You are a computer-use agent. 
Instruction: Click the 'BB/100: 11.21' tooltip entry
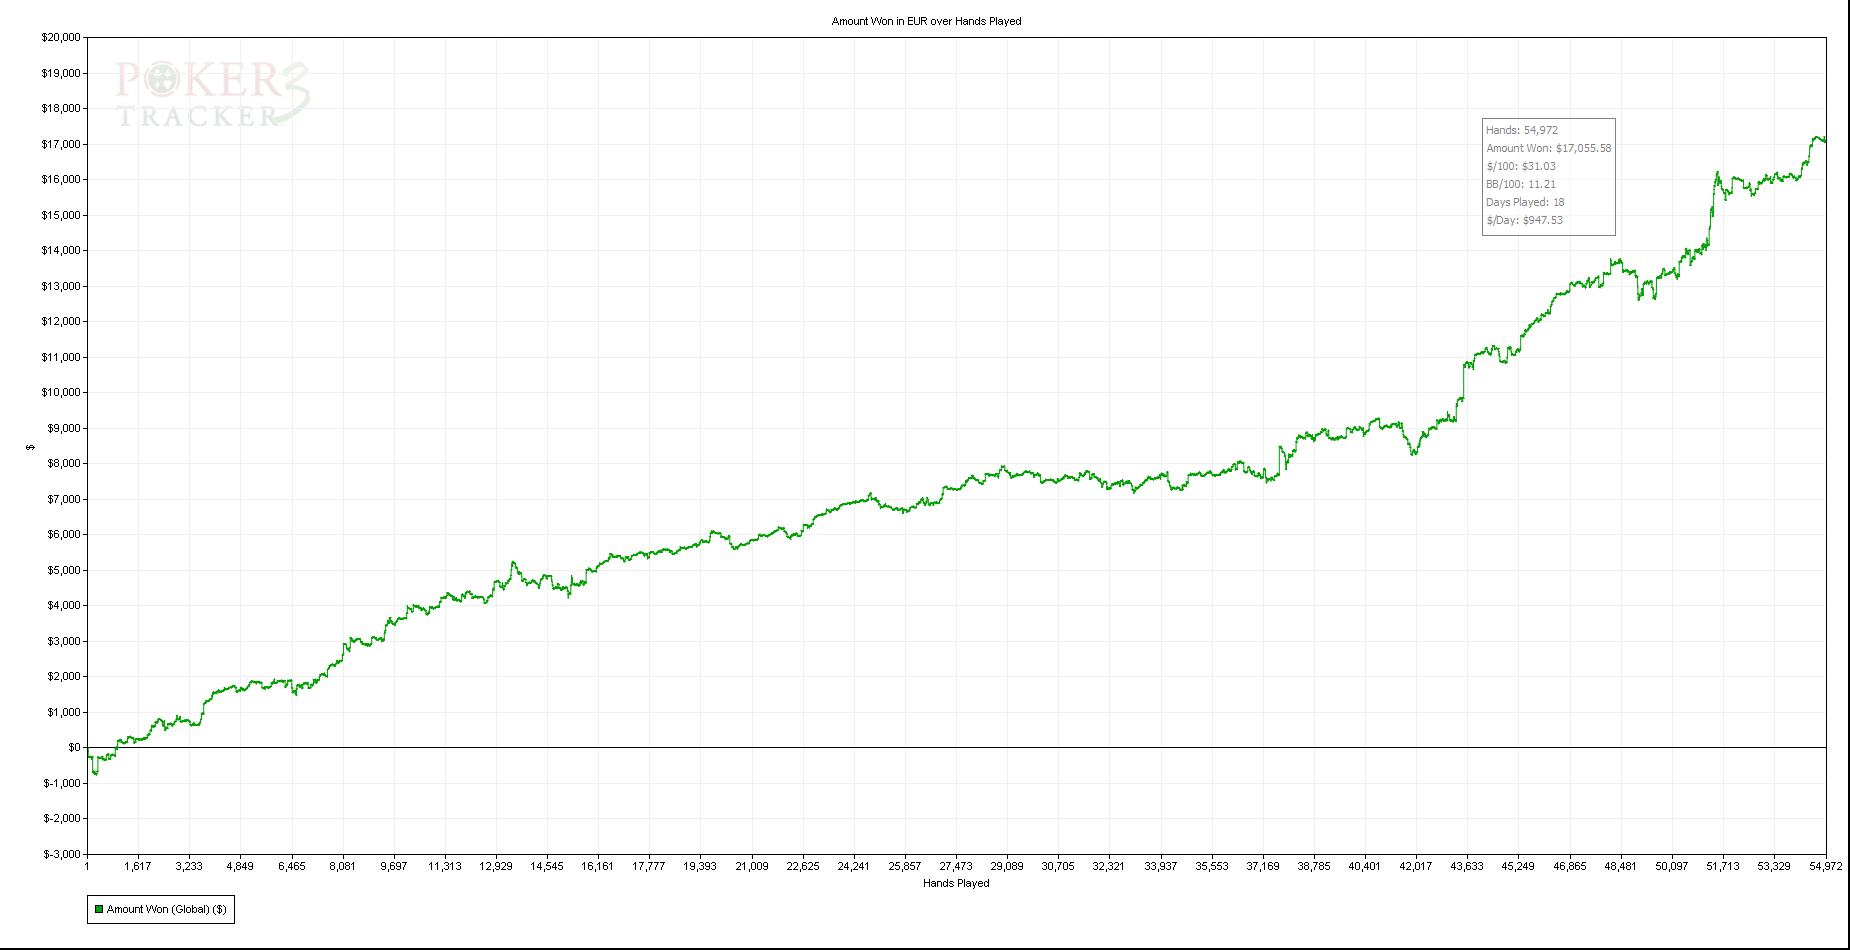point(1521,184)
